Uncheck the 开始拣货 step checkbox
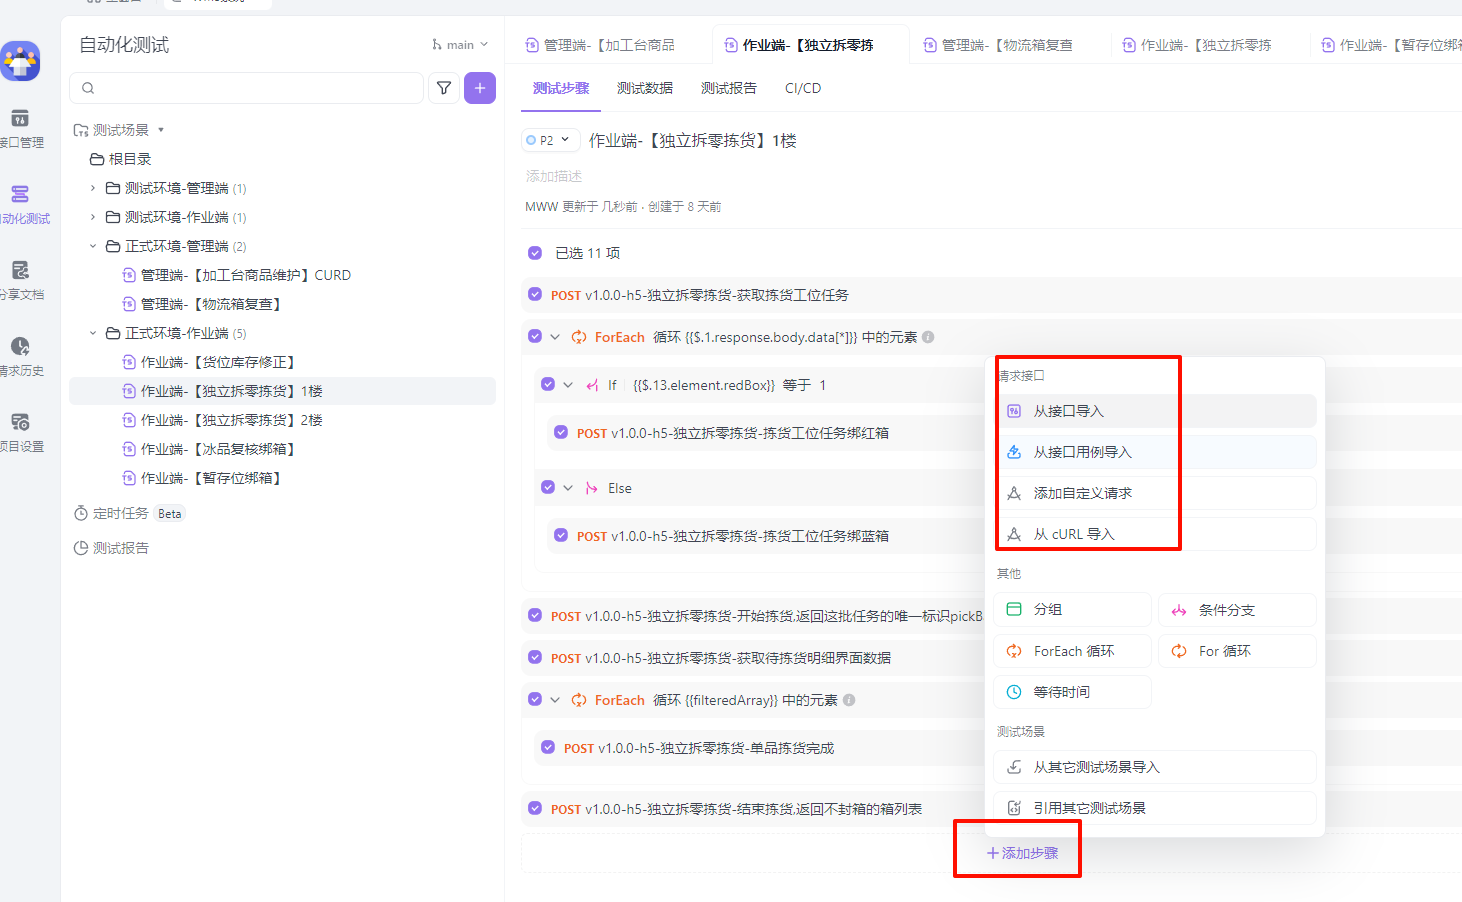The image size is (1462, 902). 535,616
